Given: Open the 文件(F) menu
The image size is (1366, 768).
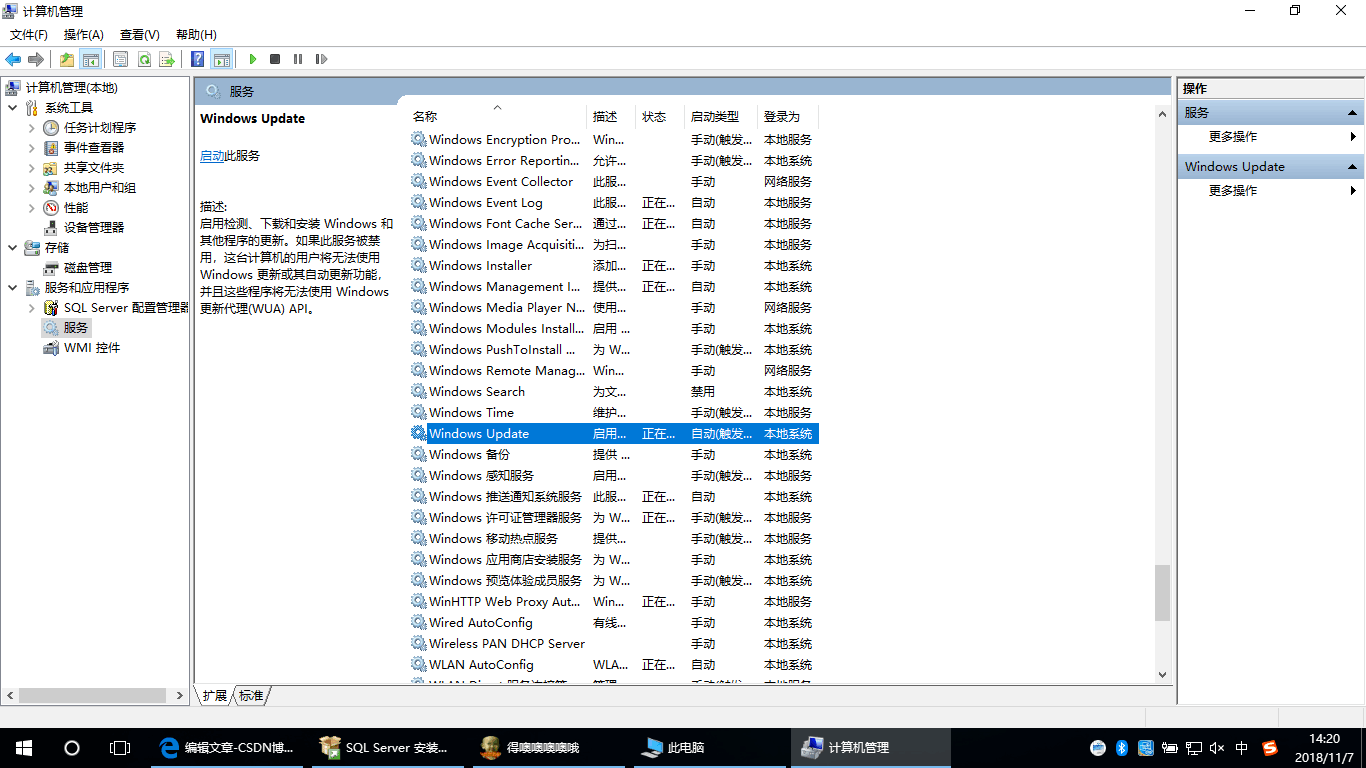Looking at the screenshot, I should [28, 34].
